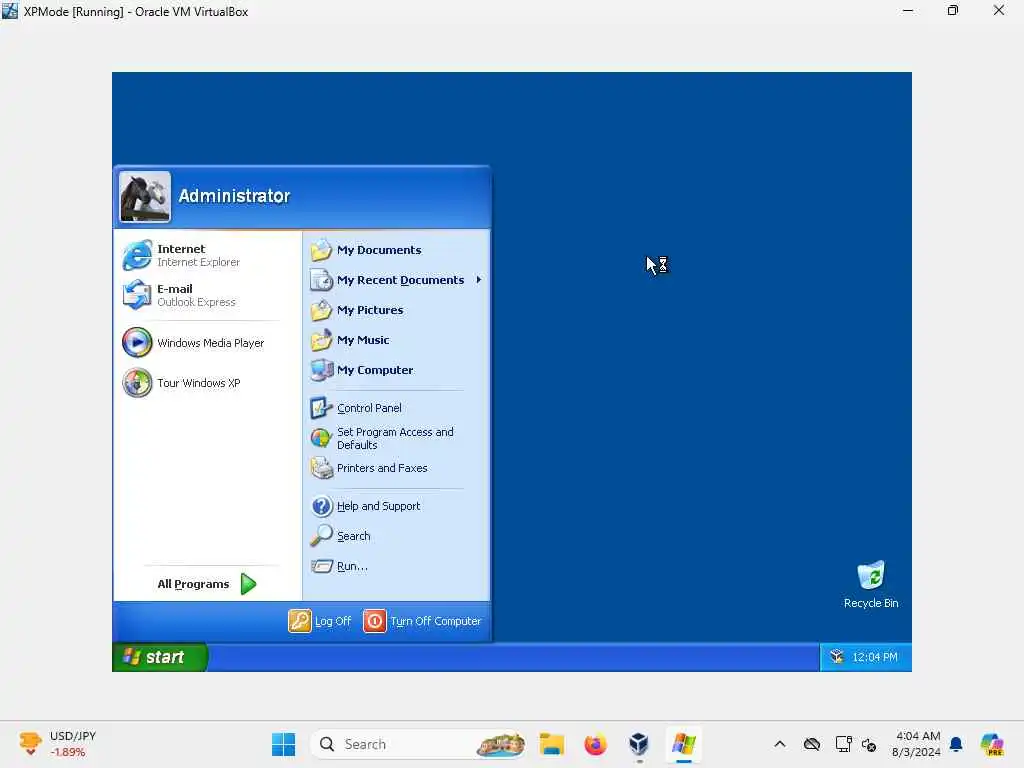Click the VirtualBox title bar app icon
The height and width of the screenshot is (768, 1024).
tap(10, 11)
